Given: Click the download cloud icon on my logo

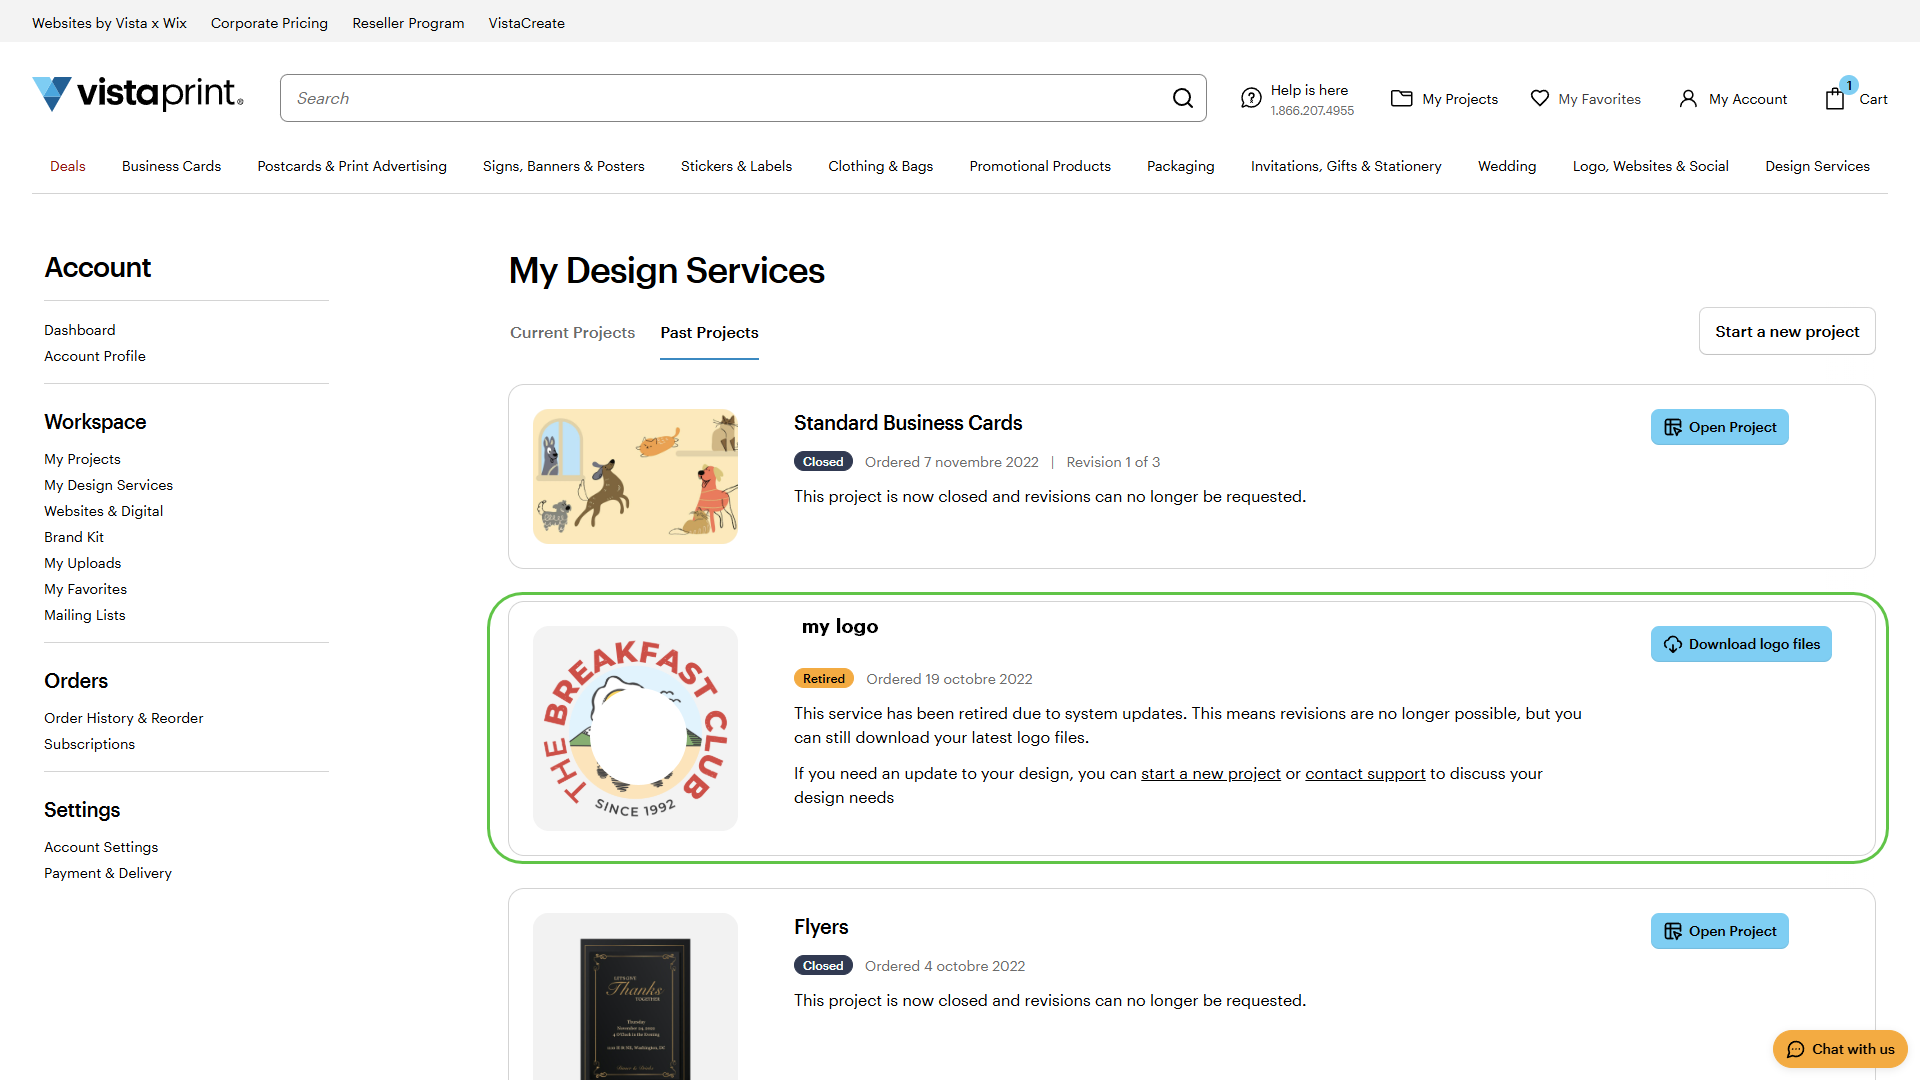Looking at the screenshot, I should 1673,644.
